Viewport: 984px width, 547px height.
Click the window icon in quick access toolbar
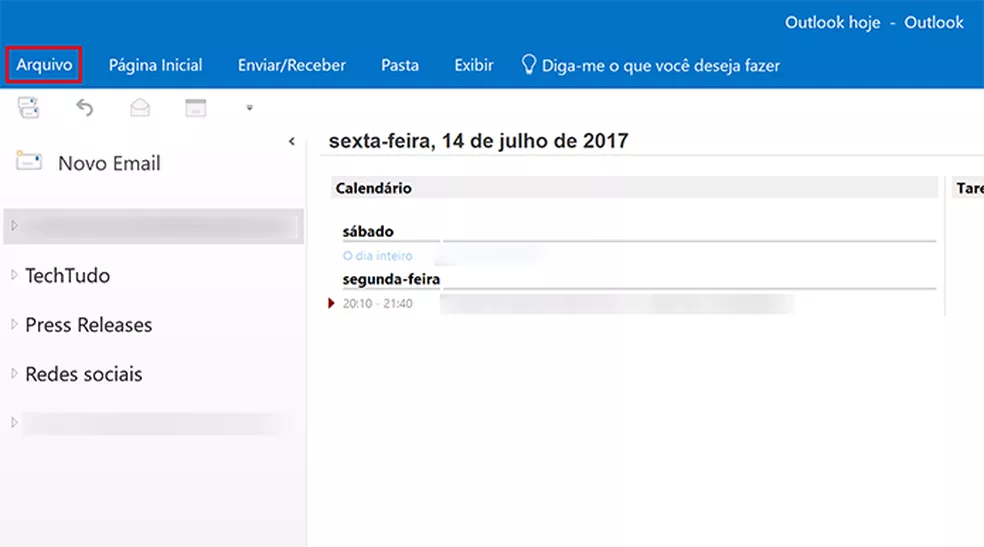196,108
